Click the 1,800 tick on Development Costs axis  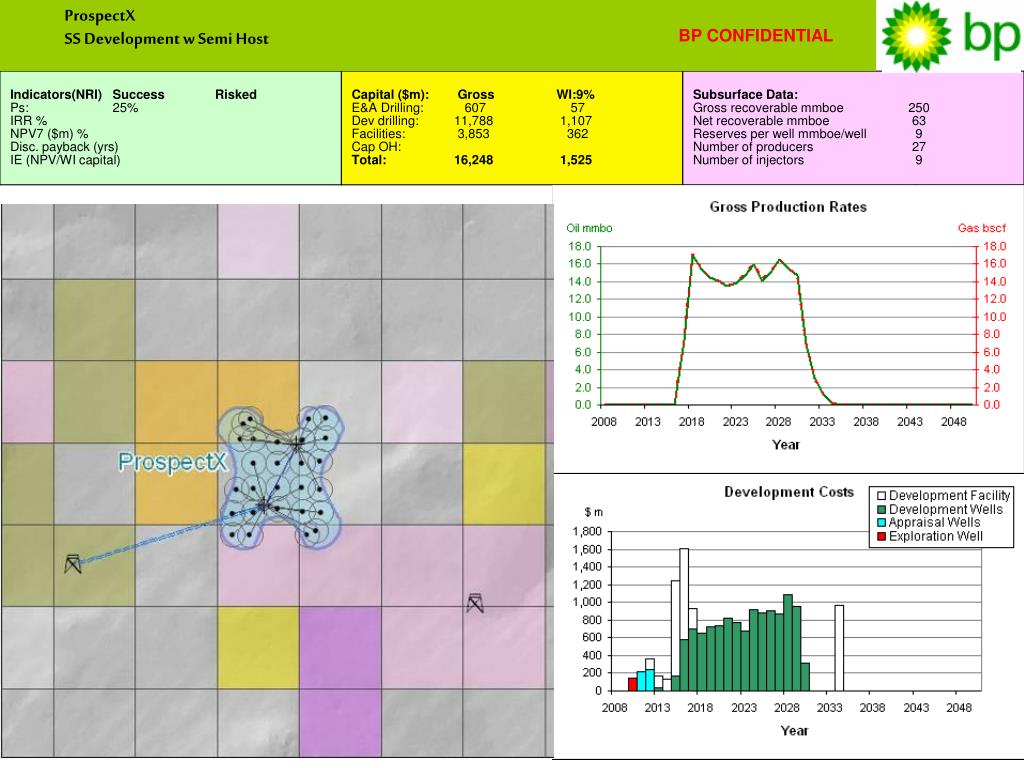pyautogui.click(x=587, y=532)
